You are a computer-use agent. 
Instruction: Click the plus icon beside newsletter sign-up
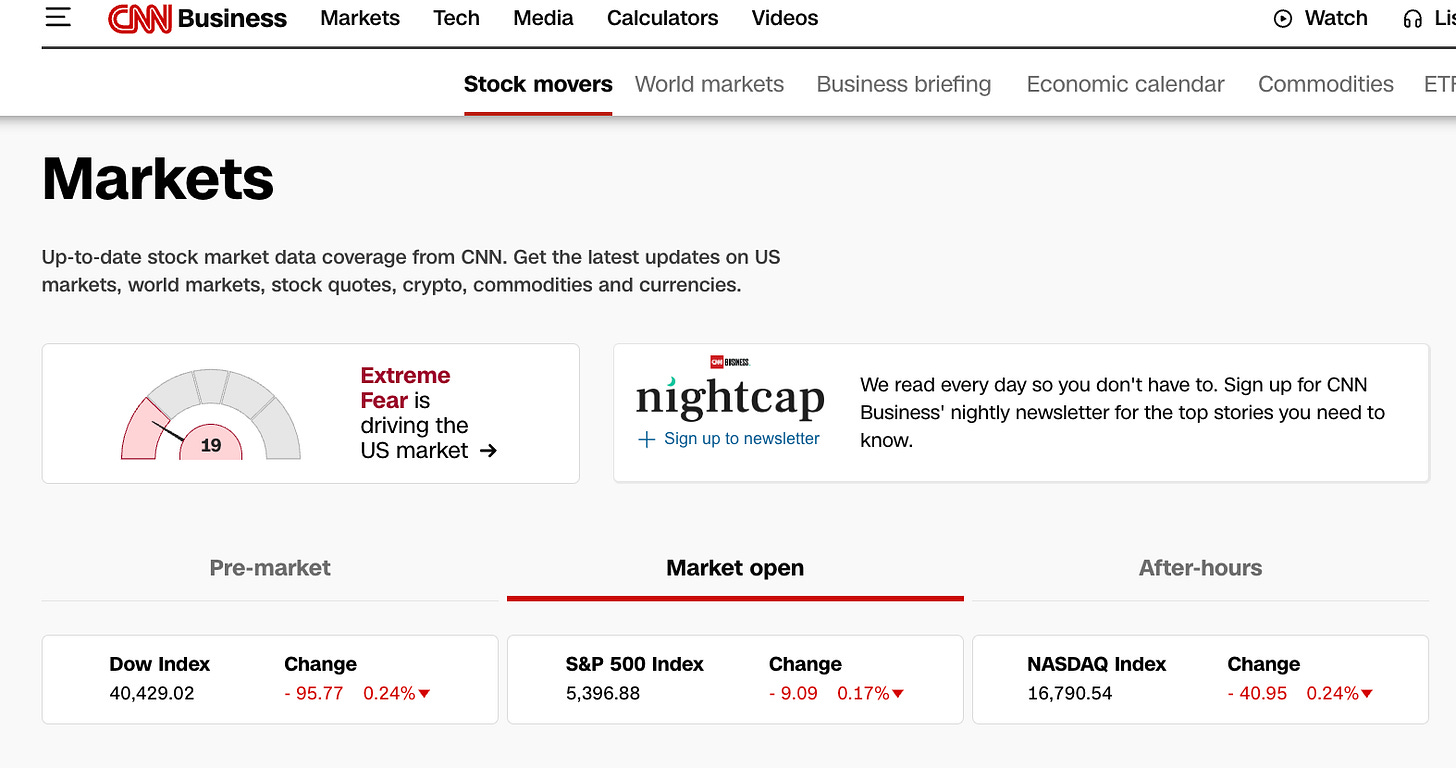pos(647,439)
